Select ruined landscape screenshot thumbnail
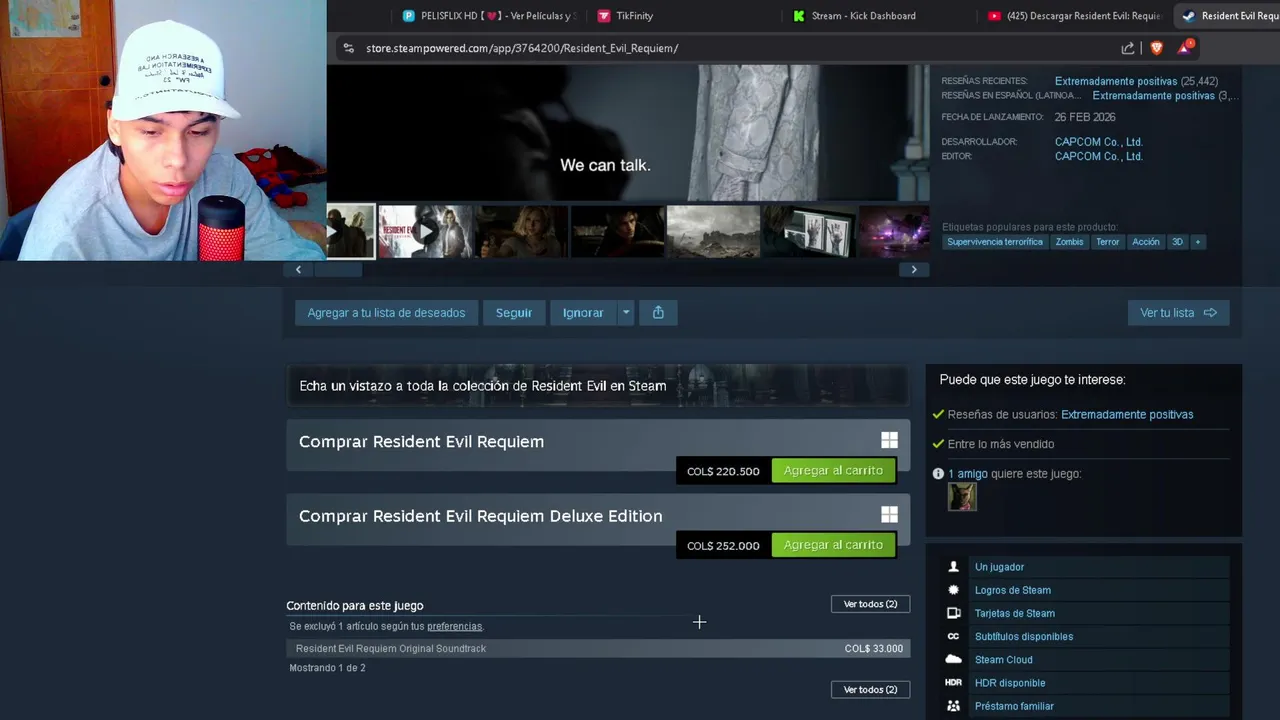This screenshot has height=720, width=1280. 713,231
